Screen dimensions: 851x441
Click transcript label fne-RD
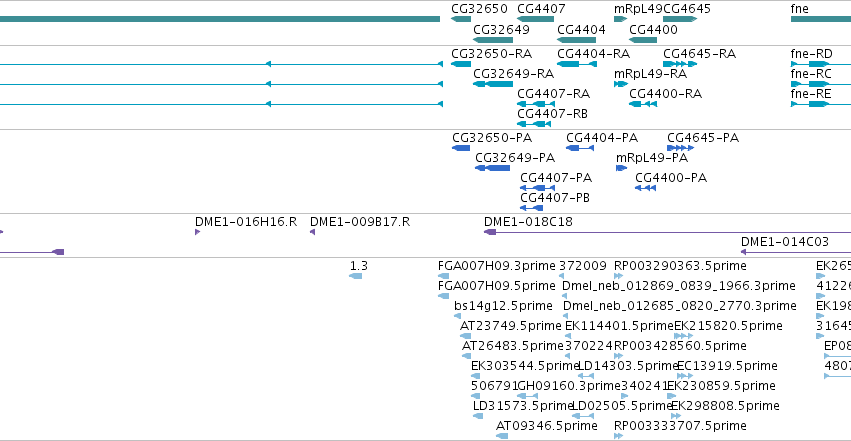click(x=811, y=54)
